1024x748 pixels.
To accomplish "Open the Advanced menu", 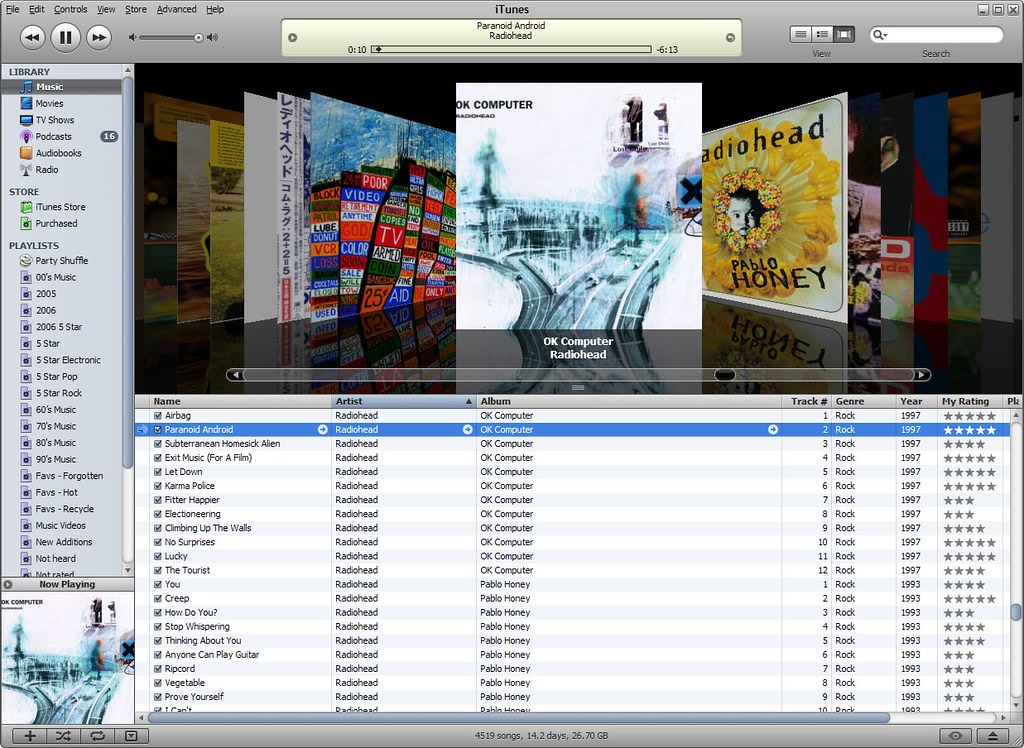I will click(176, 9).
